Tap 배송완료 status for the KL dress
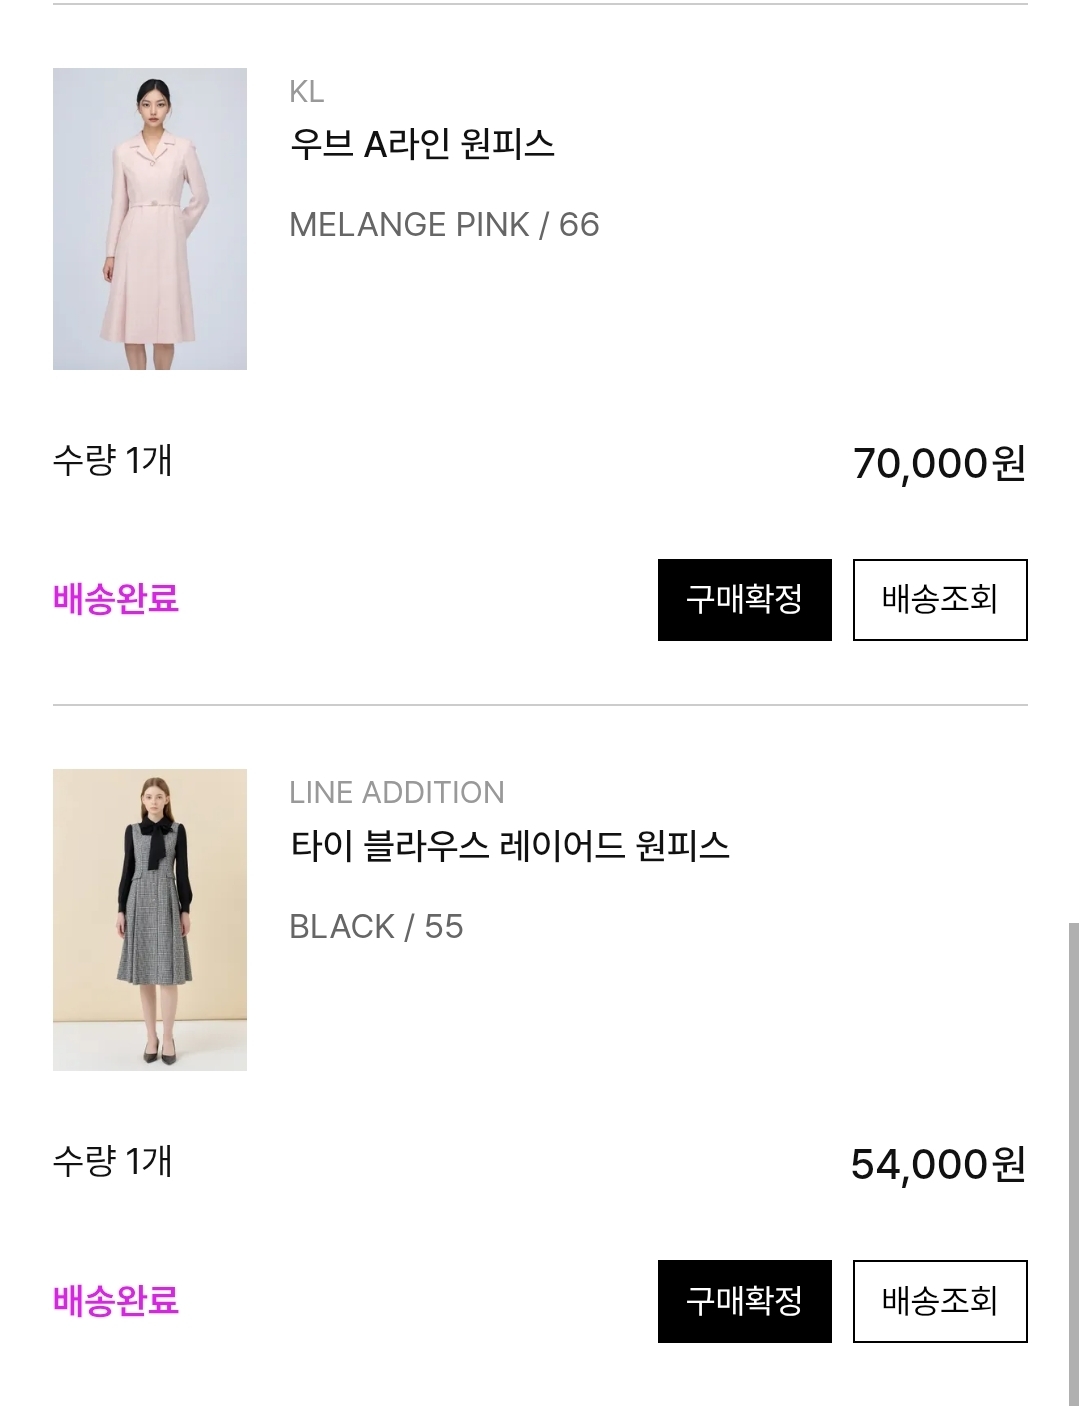The width and height of the screenshot is (1079, 1406). [x=116, y=599]
